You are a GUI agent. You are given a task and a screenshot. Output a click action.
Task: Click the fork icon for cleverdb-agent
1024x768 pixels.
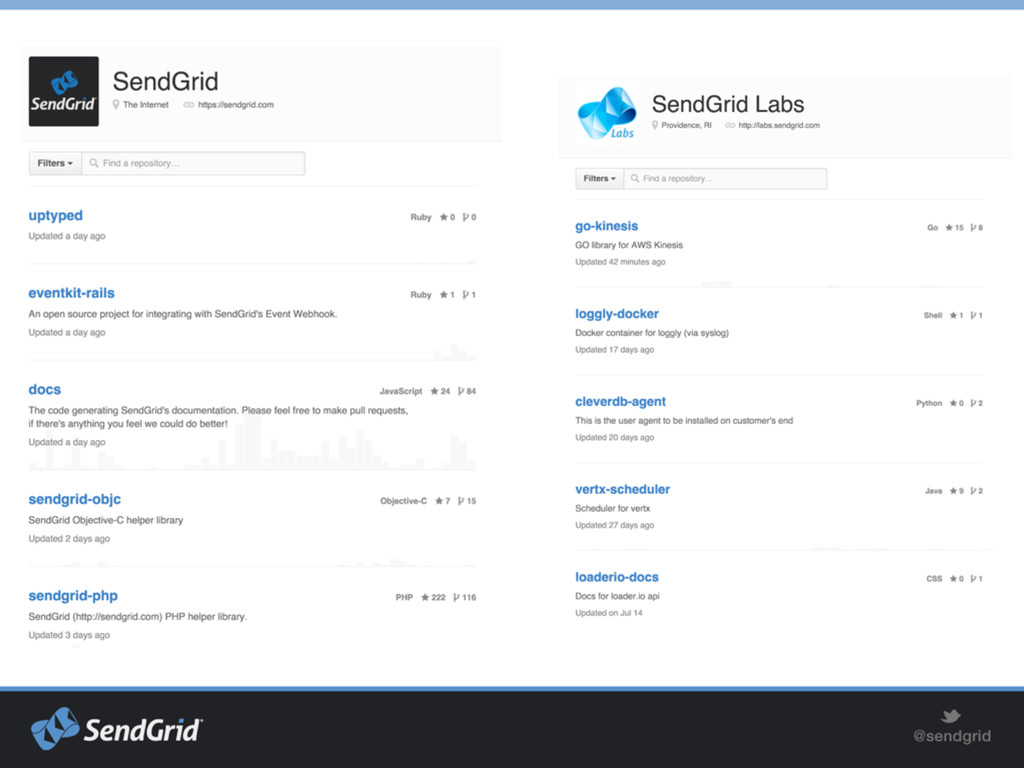tap(973, 403)
